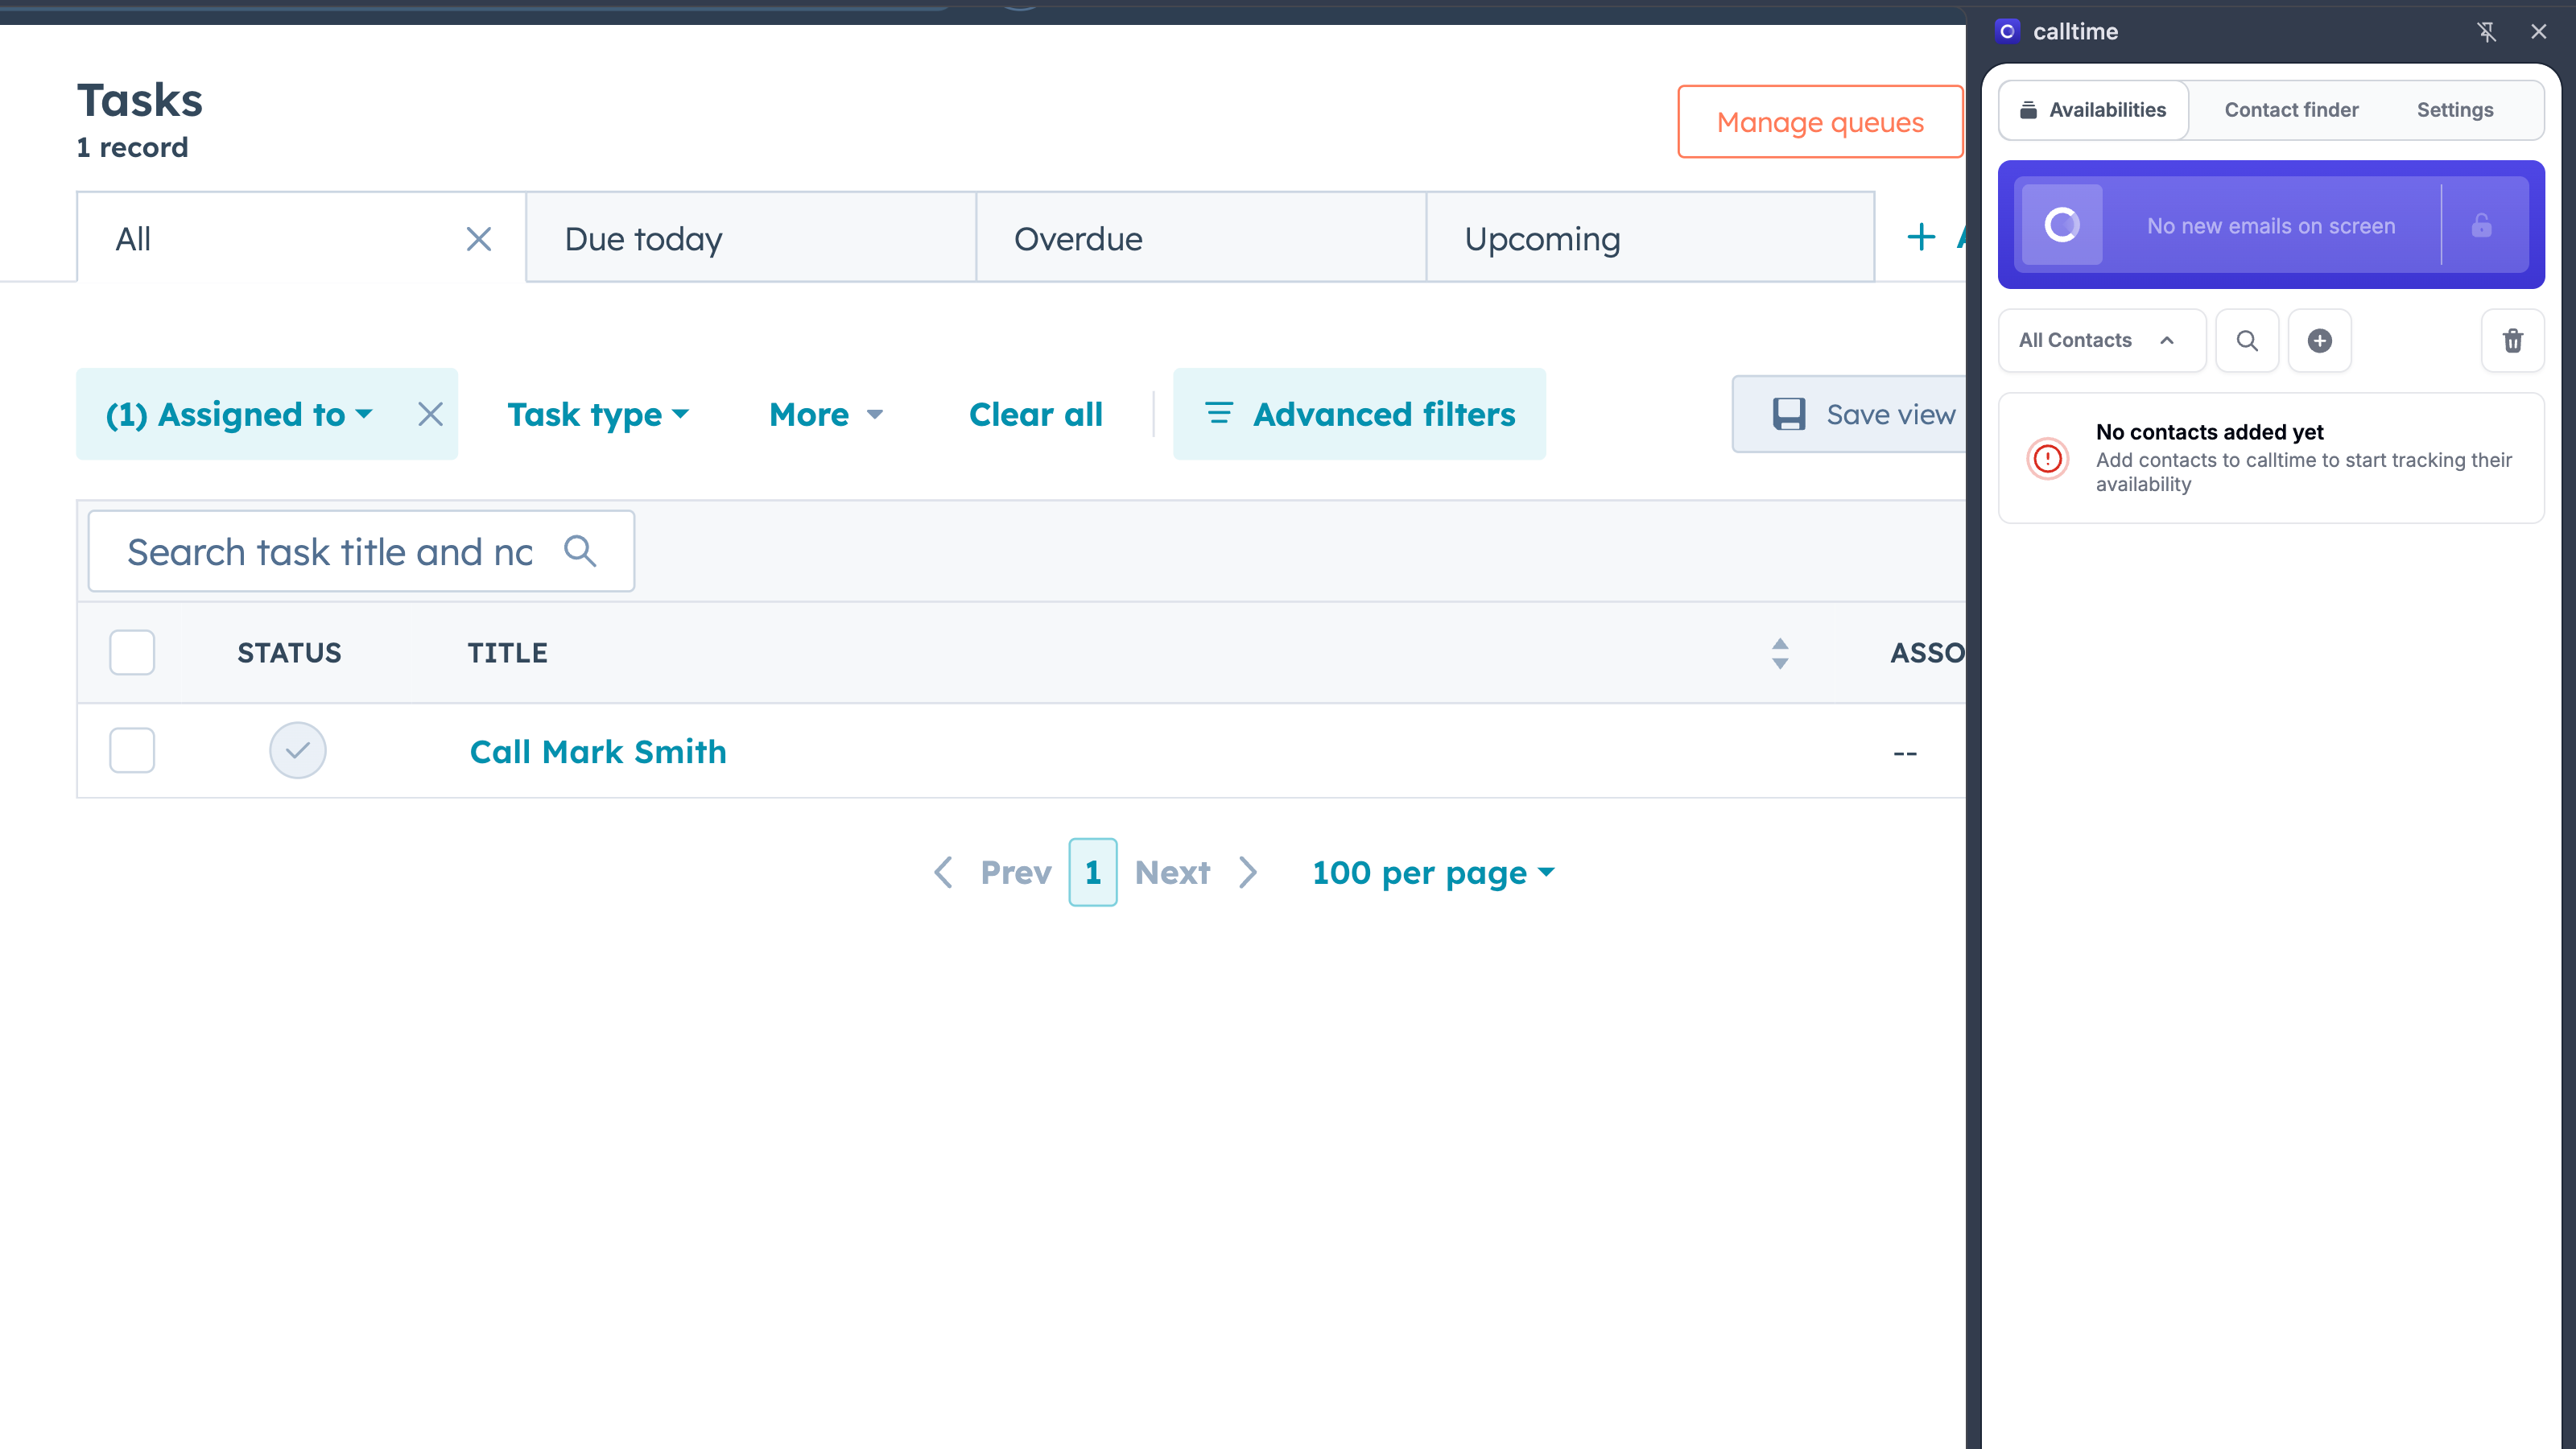Click the lock icon in purple banner

click(2481, 225)
